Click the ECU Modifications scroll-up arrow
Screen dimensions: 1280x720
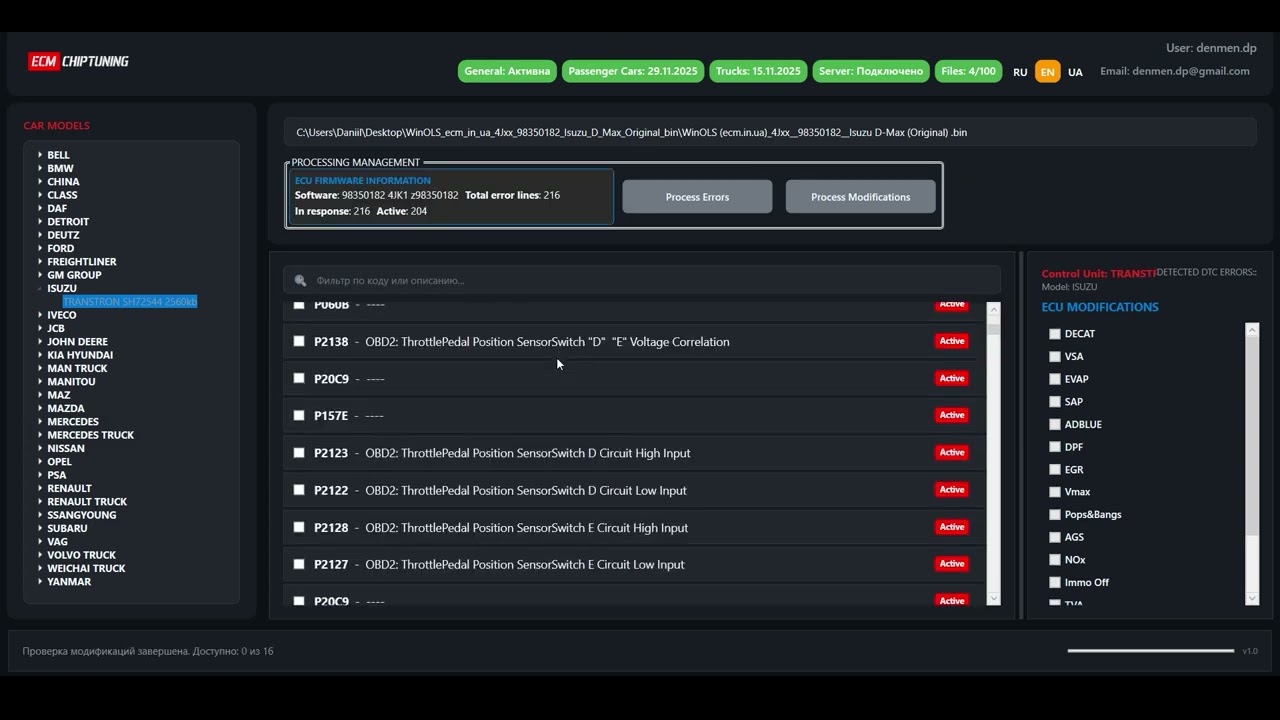(1252, 329)
